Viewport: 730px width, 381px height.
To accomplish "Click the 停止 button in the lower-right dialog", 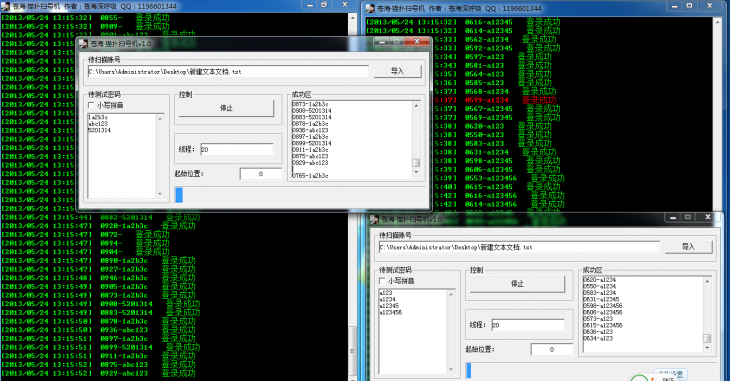I will (517, 284).
